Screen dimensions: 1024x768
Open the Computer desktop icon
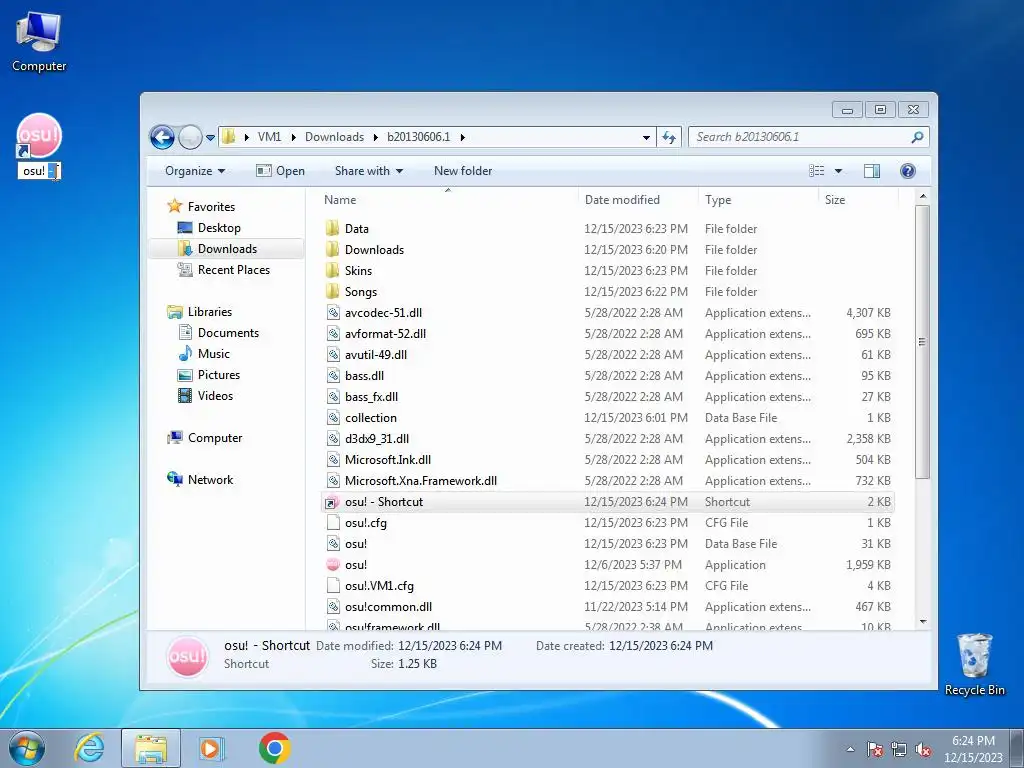39,42
